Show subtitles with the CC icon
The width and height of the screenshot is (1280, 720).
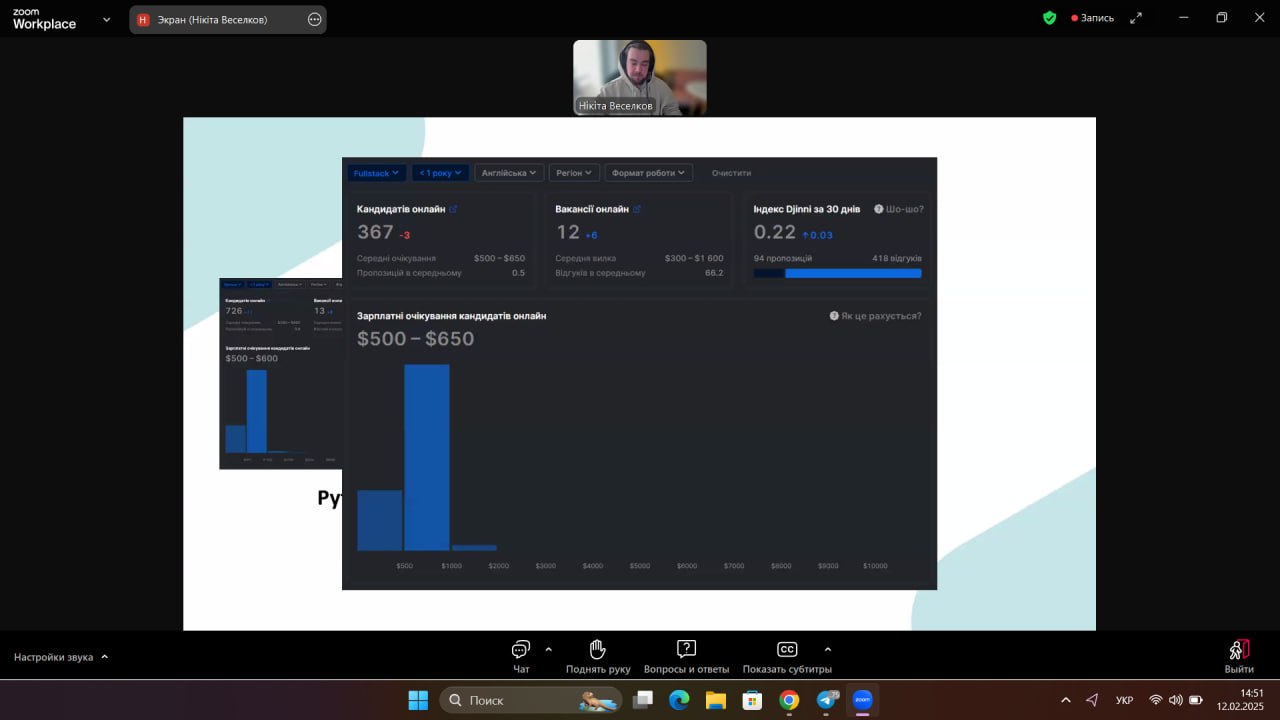pos(787,649)
